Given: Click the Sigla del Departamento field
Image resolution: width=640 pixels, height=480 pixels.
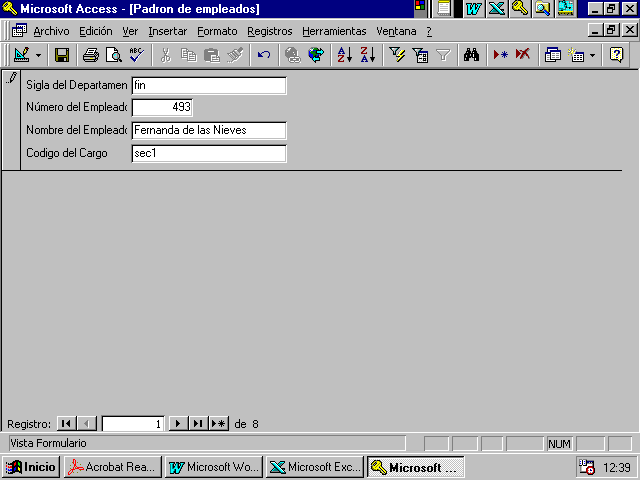Looking at the screenshot, I should 209,85.
